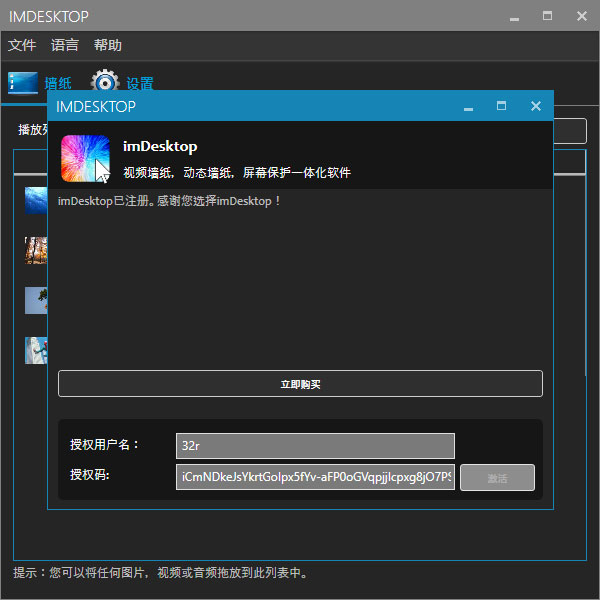Viewport: 600px width, 600px height.
Task: Select the snowy figure wallpaper thumbnail
Action: pyautogui.click(x=36, y=351)
